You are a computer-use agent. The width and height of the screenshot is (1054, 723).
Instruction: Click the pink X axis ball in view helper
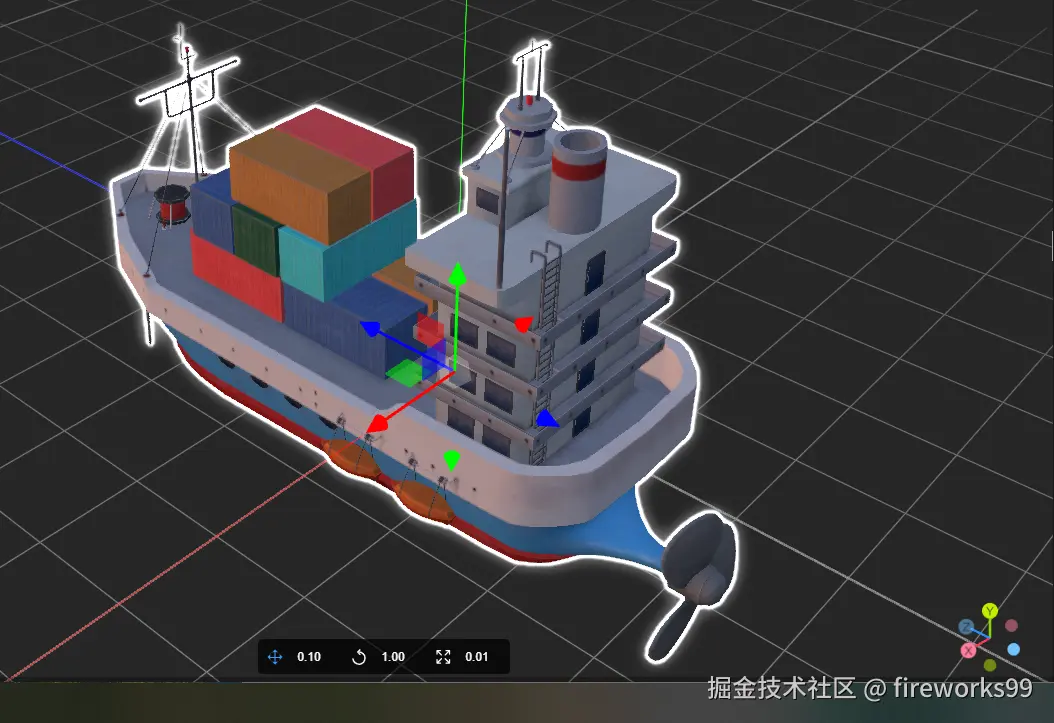968,651
